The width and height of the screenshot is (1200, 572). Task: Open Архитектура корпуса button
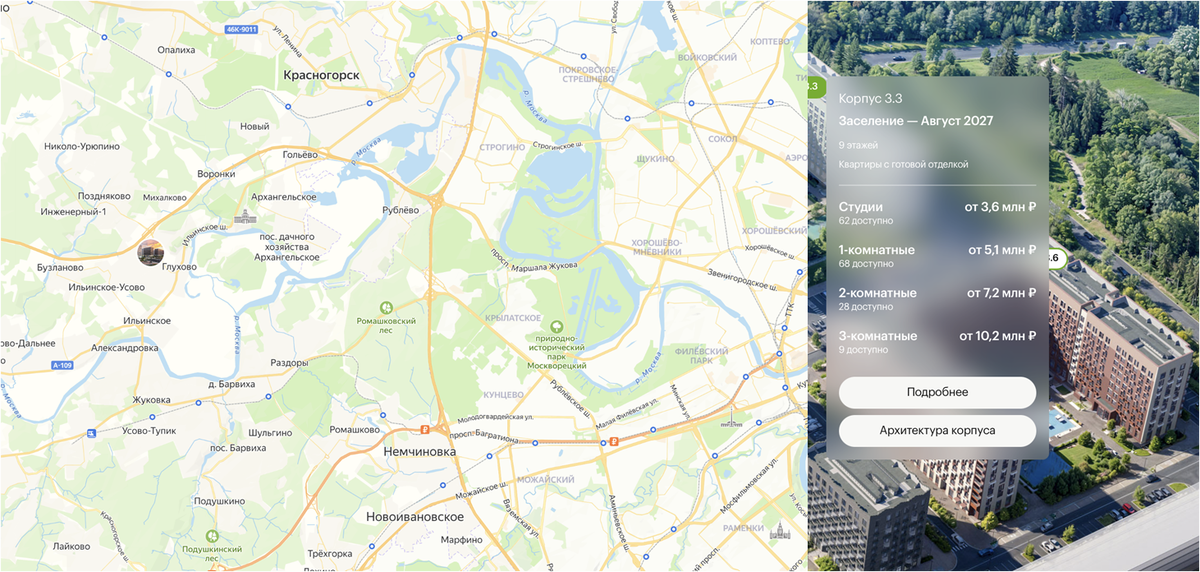[937, 431]
